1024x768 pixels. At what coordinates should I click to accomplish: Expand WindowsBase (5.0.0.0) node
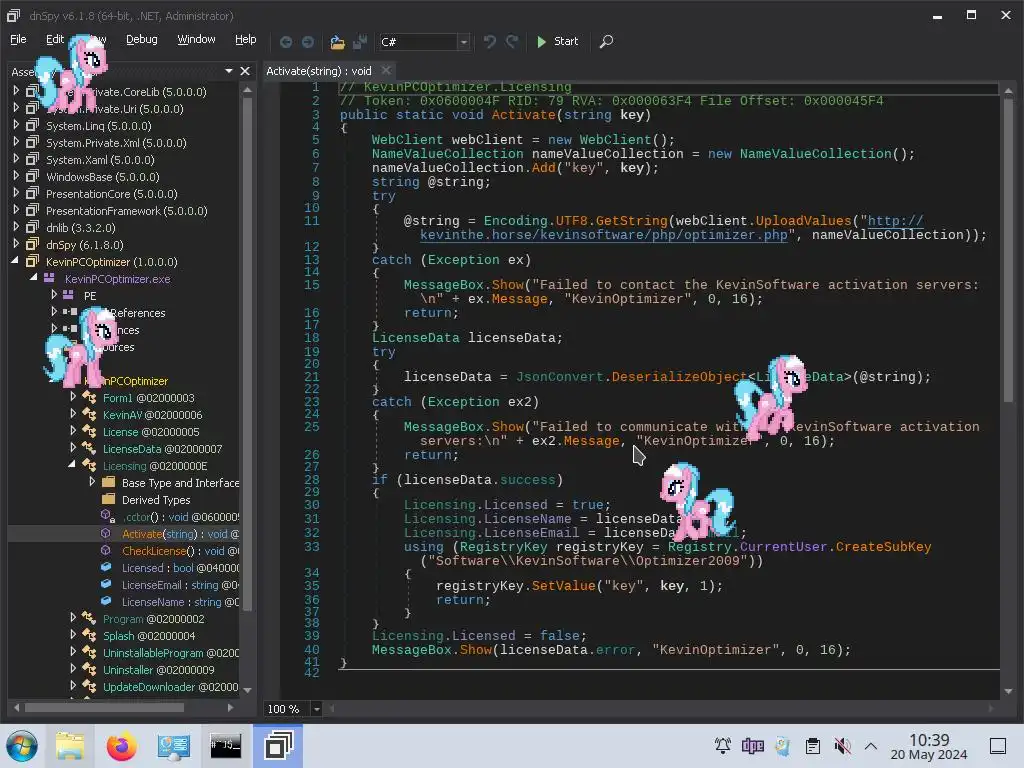point(16,176)
